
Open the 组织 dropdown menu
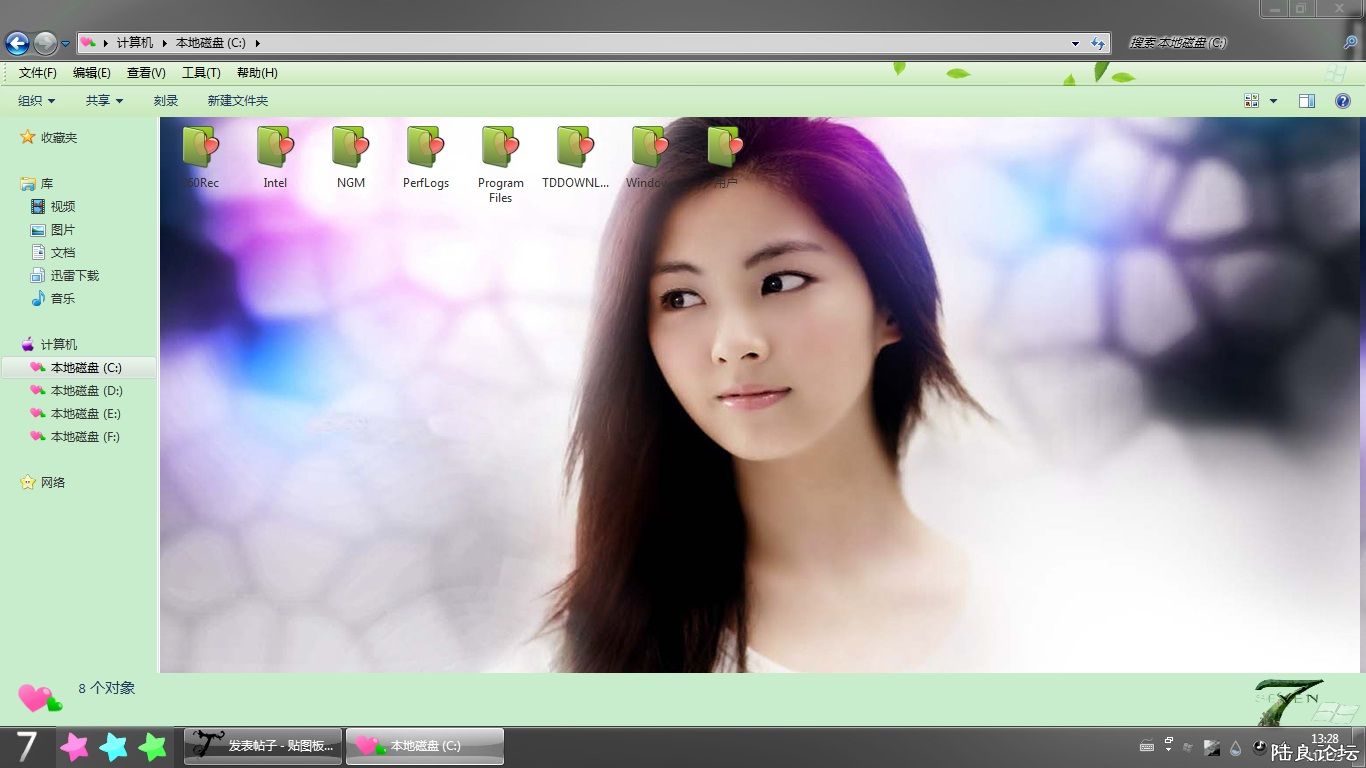37,101
